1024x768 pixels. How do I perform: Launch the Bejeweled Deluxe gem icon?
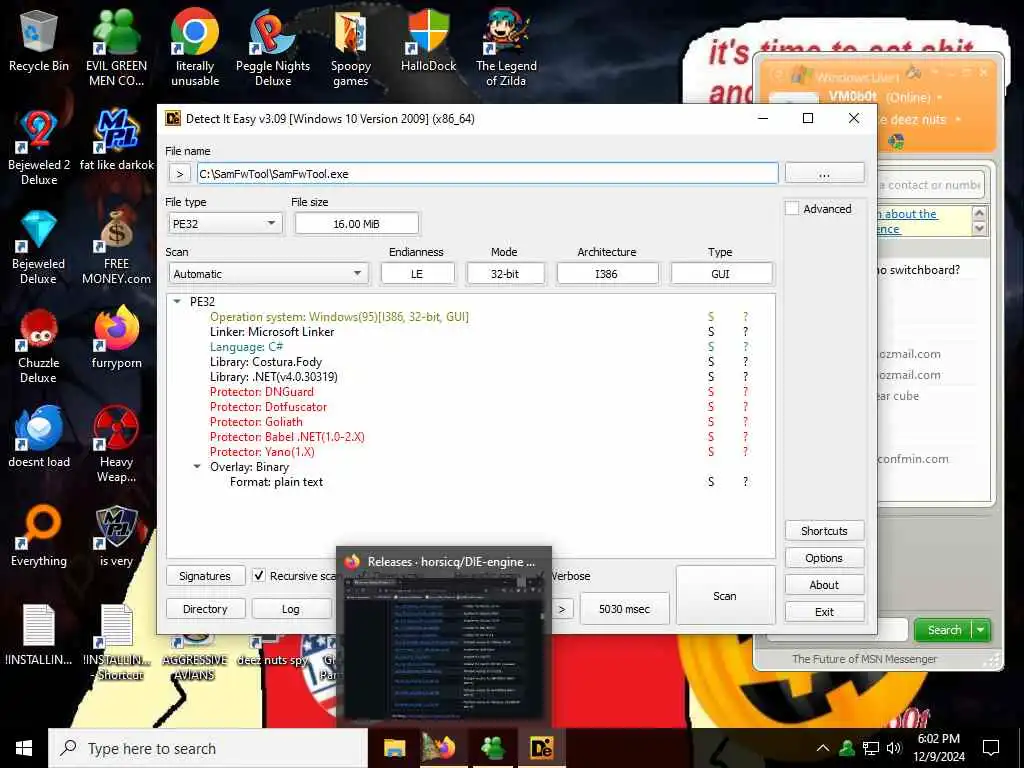click(x=39, y=247)
